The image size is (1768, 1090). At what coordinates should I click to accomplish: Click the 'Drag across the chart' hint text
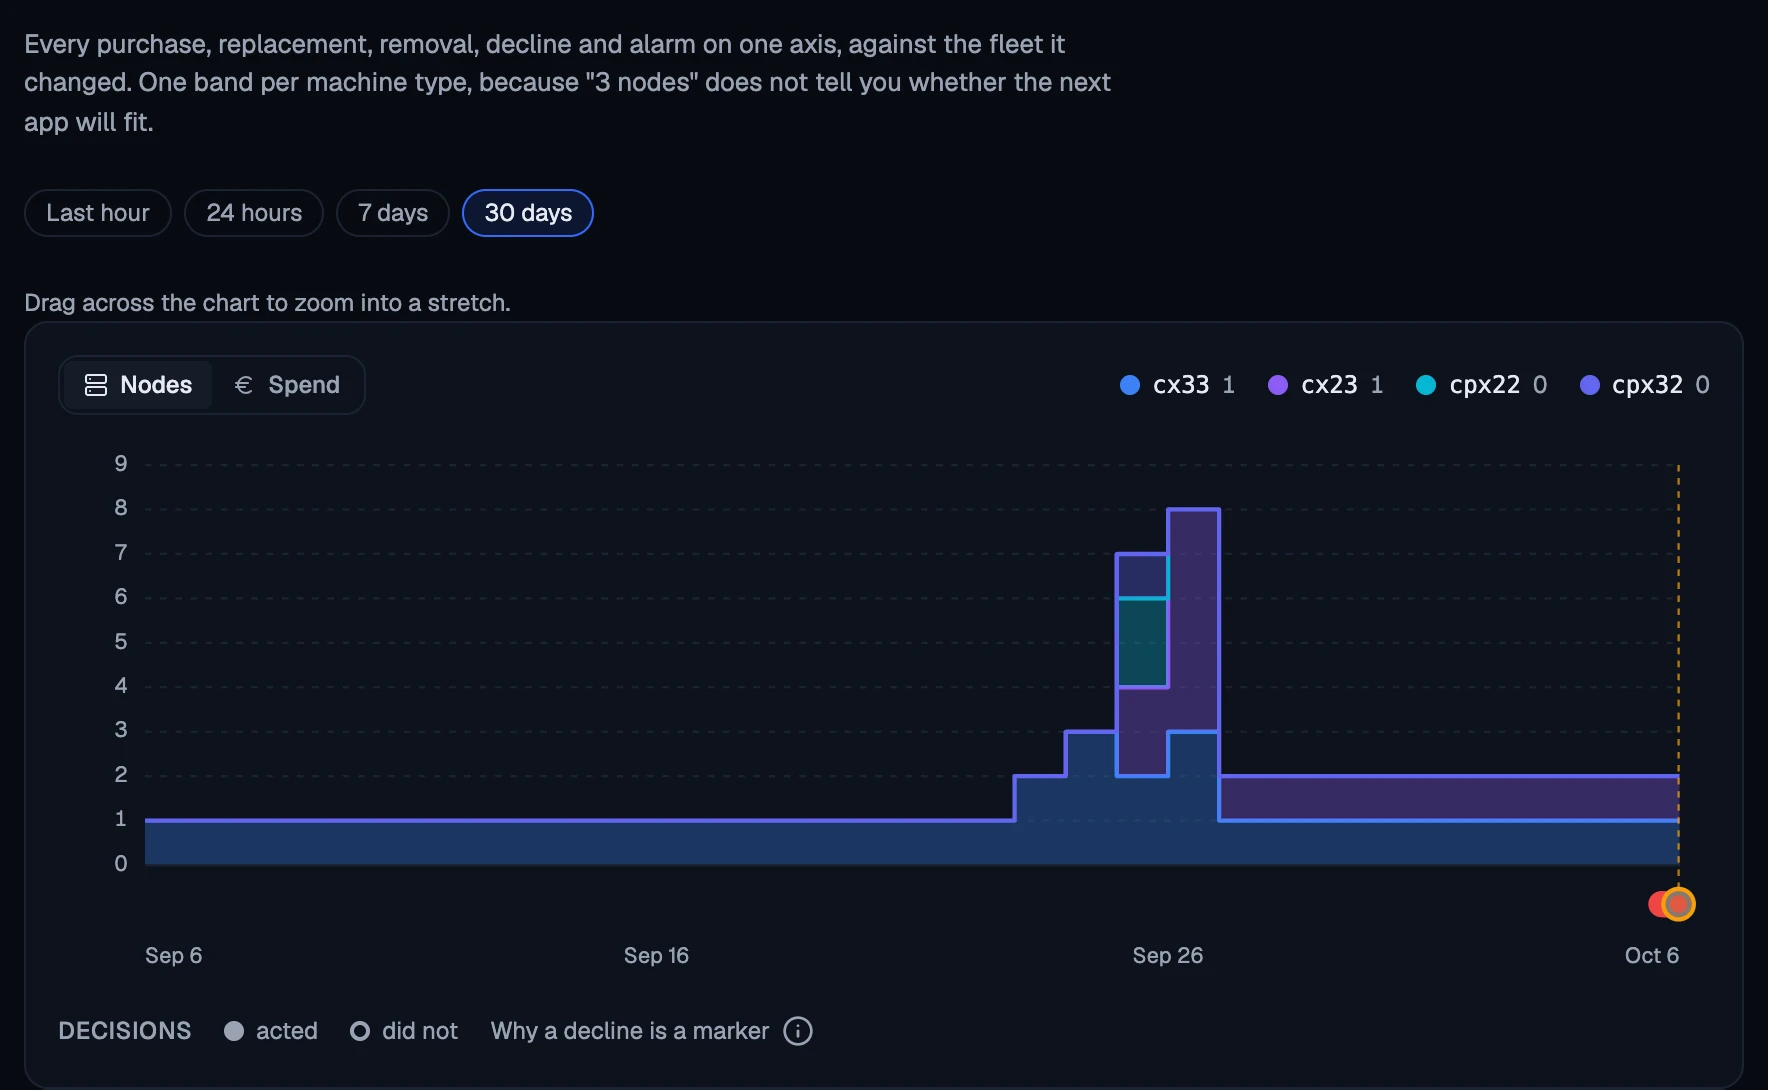pos(267,303)
